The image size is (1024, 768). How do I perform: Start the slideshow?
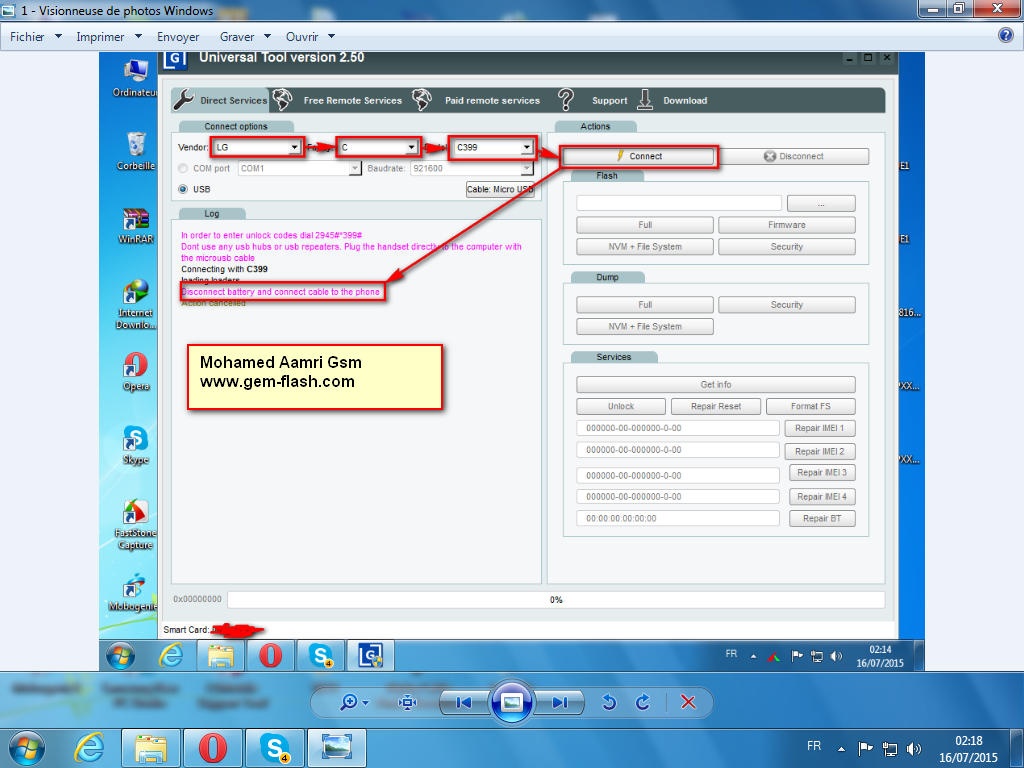click(x=511, y=703)
